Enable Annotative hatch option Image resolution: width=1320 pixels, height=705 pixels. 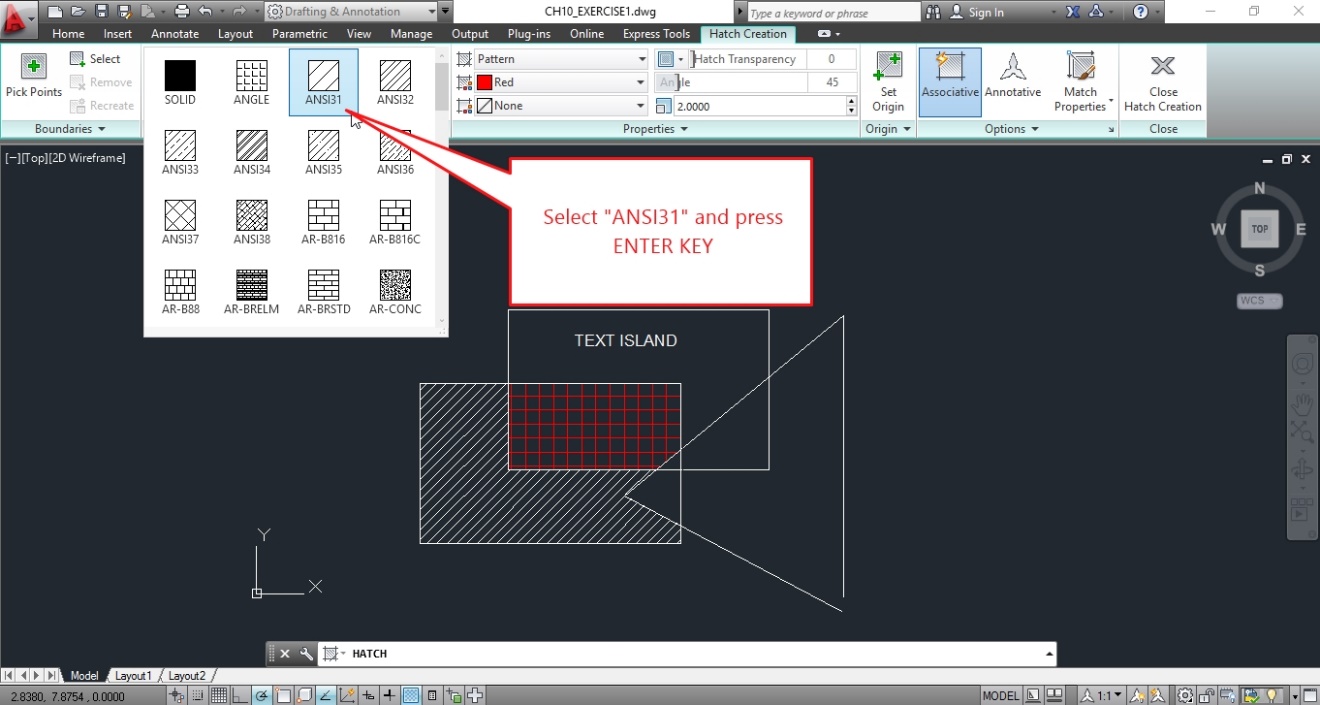[x=1013, y=82]
